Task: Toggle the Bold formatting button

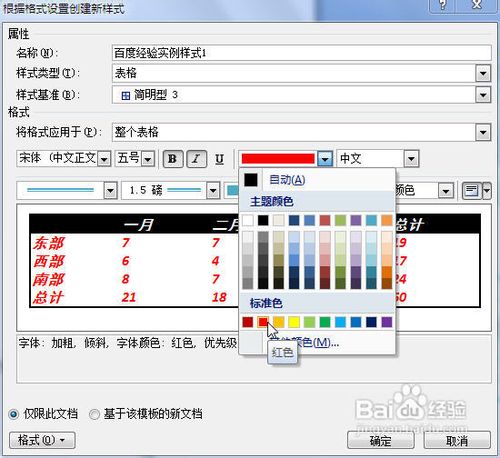Action: pyautogui.click(x=173, y=159)
